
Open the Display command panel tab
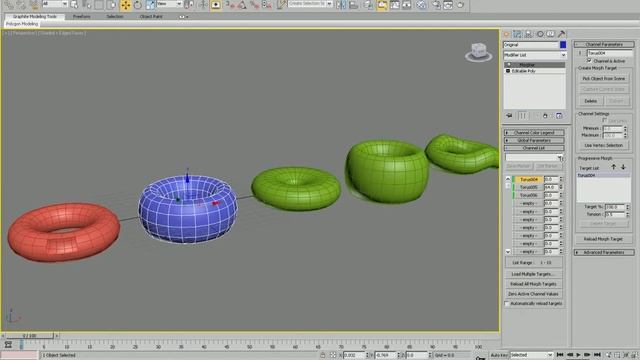551,34
